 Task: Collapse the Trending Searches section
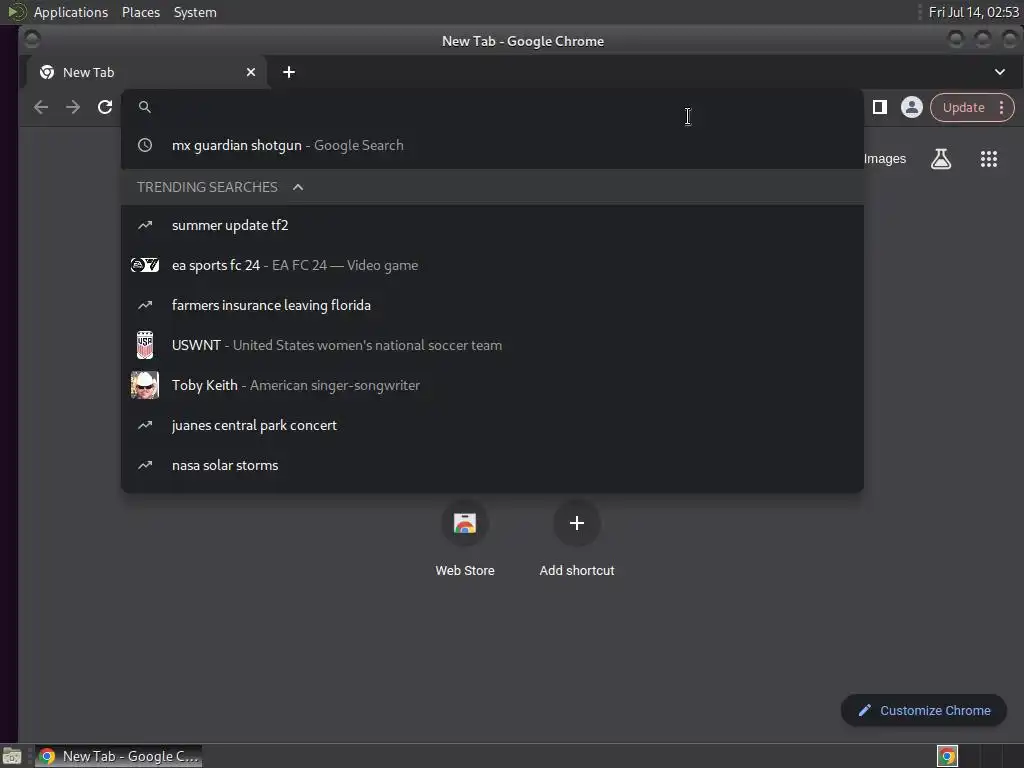pyautogui.click(x=298, y=187)
